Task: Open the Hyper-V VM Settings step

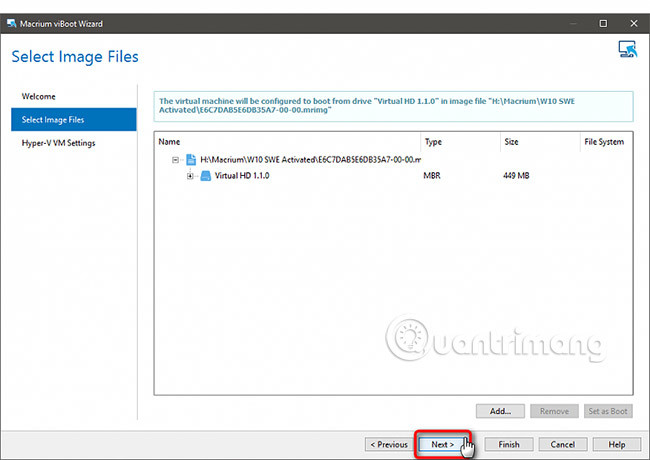Action: (x=74, y=143)
